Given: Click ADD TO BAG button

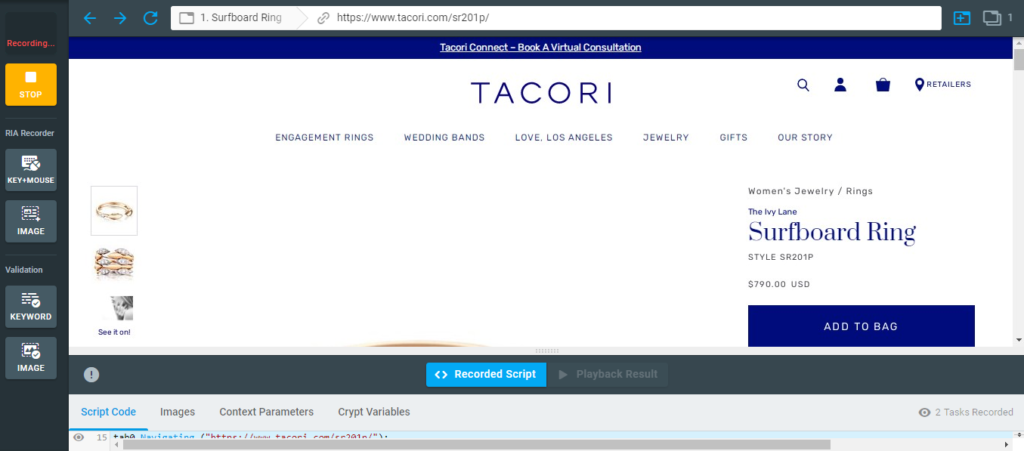Looking at the screenshot, I should click(x=861, y=326).
